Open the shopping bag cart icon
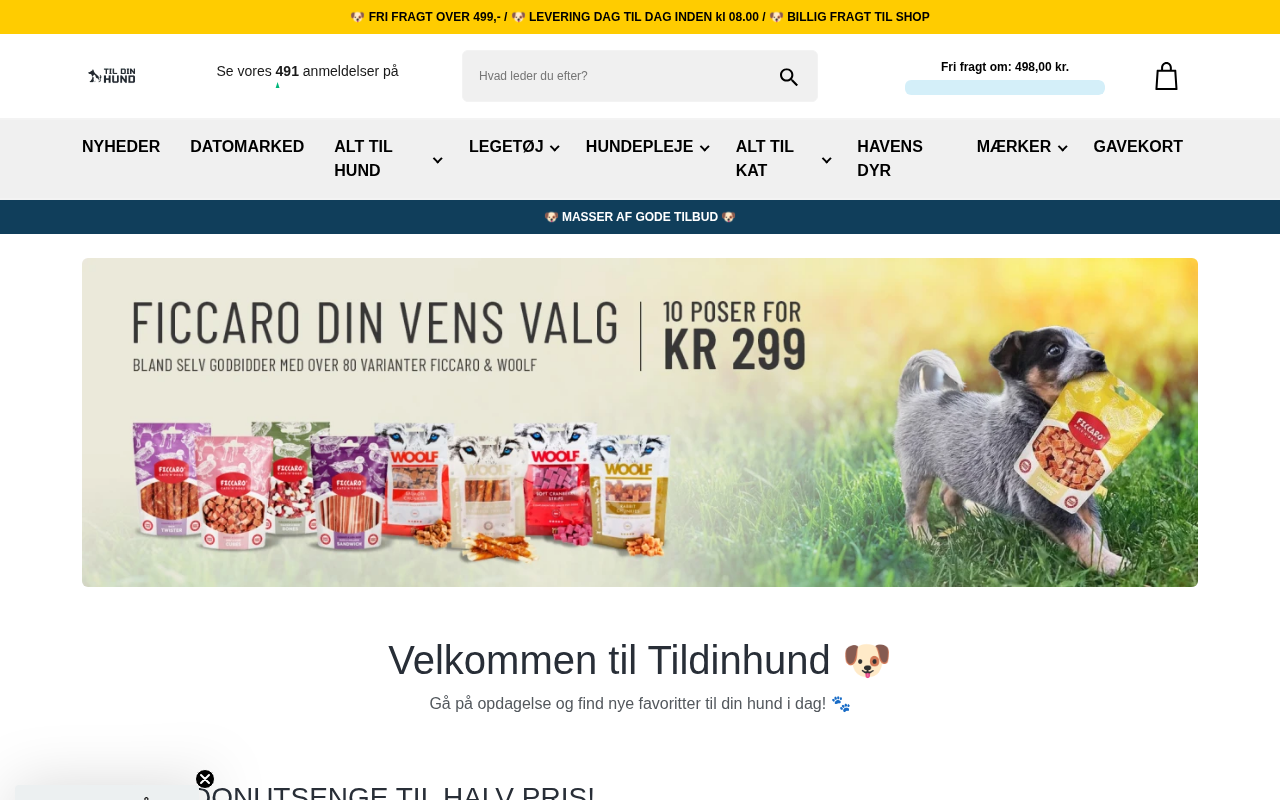The width and height of the screenshot is (1280, 800). pos(1166,76)
